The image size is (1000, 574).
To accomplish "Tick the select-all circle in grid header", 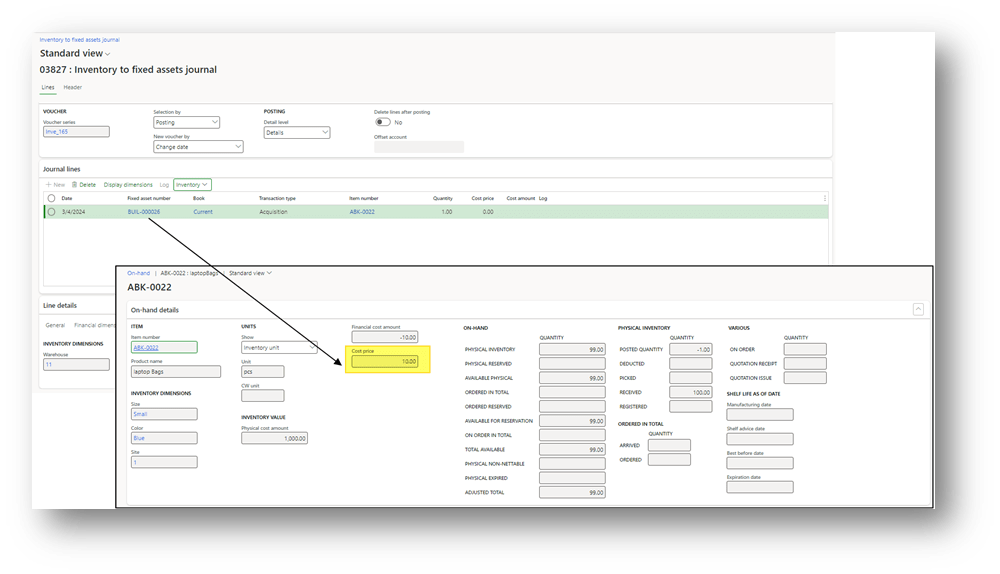I will 51,198.
